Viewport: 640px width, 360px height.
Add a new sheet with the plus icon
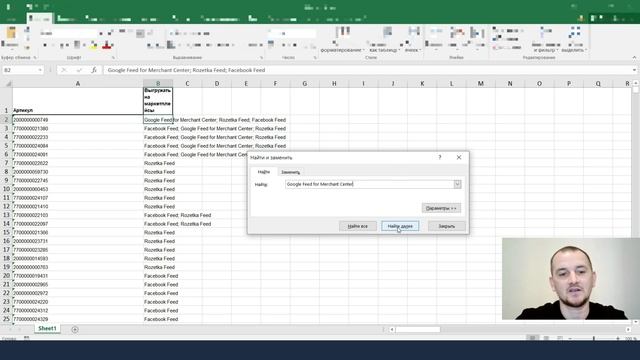75,329
